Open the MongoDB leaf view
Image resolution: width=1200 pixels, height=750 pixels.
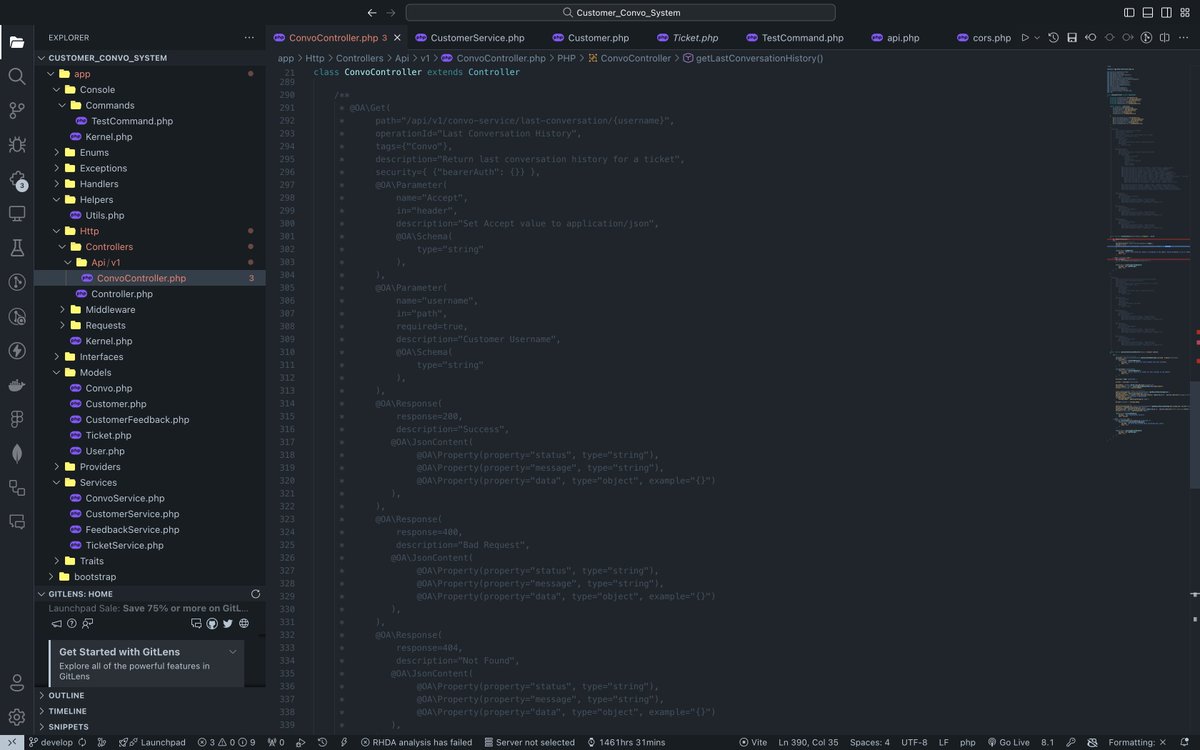click(x=16, y=453)
